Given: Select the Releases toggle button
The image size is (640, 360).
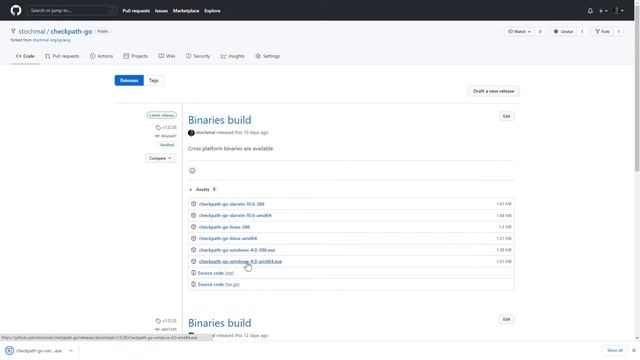Looking at the screenshot, I should click(129, 80).
